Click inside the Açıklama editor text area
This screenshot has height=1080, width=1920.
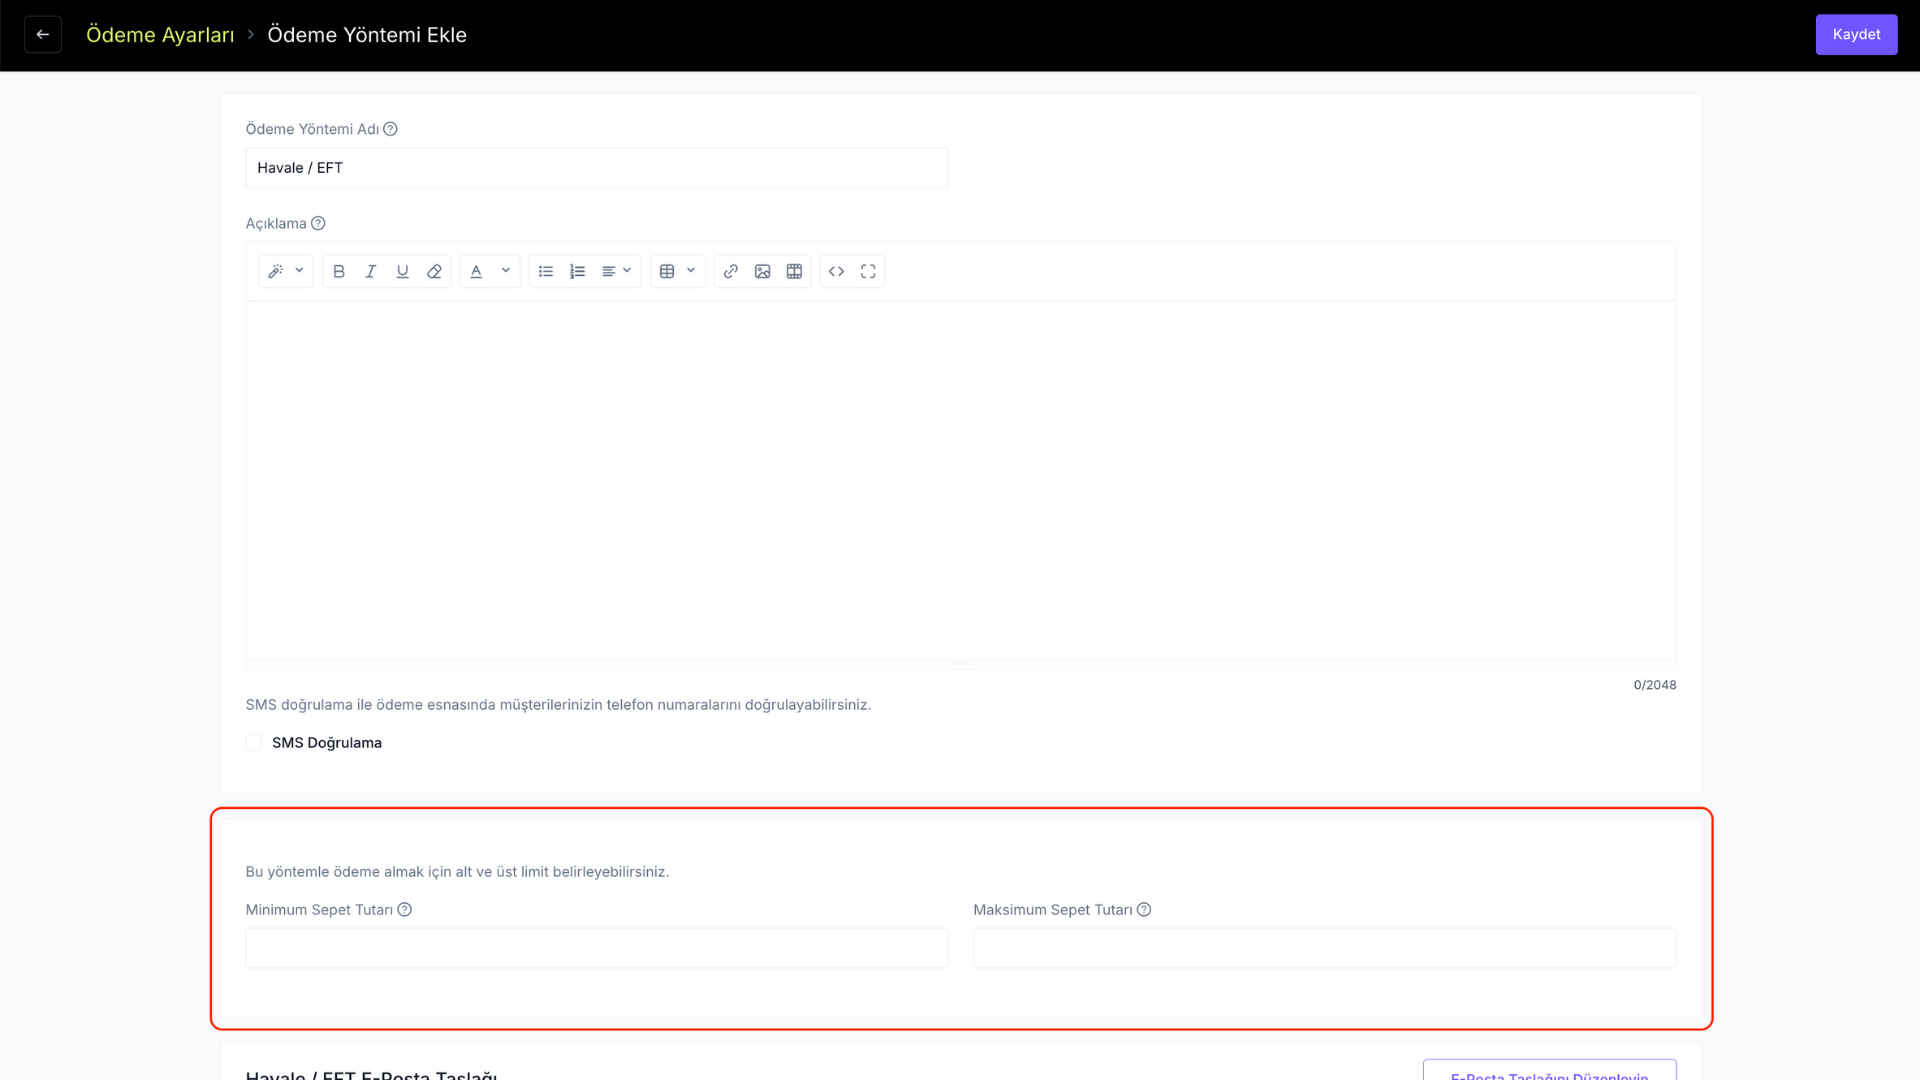(961, 480)
